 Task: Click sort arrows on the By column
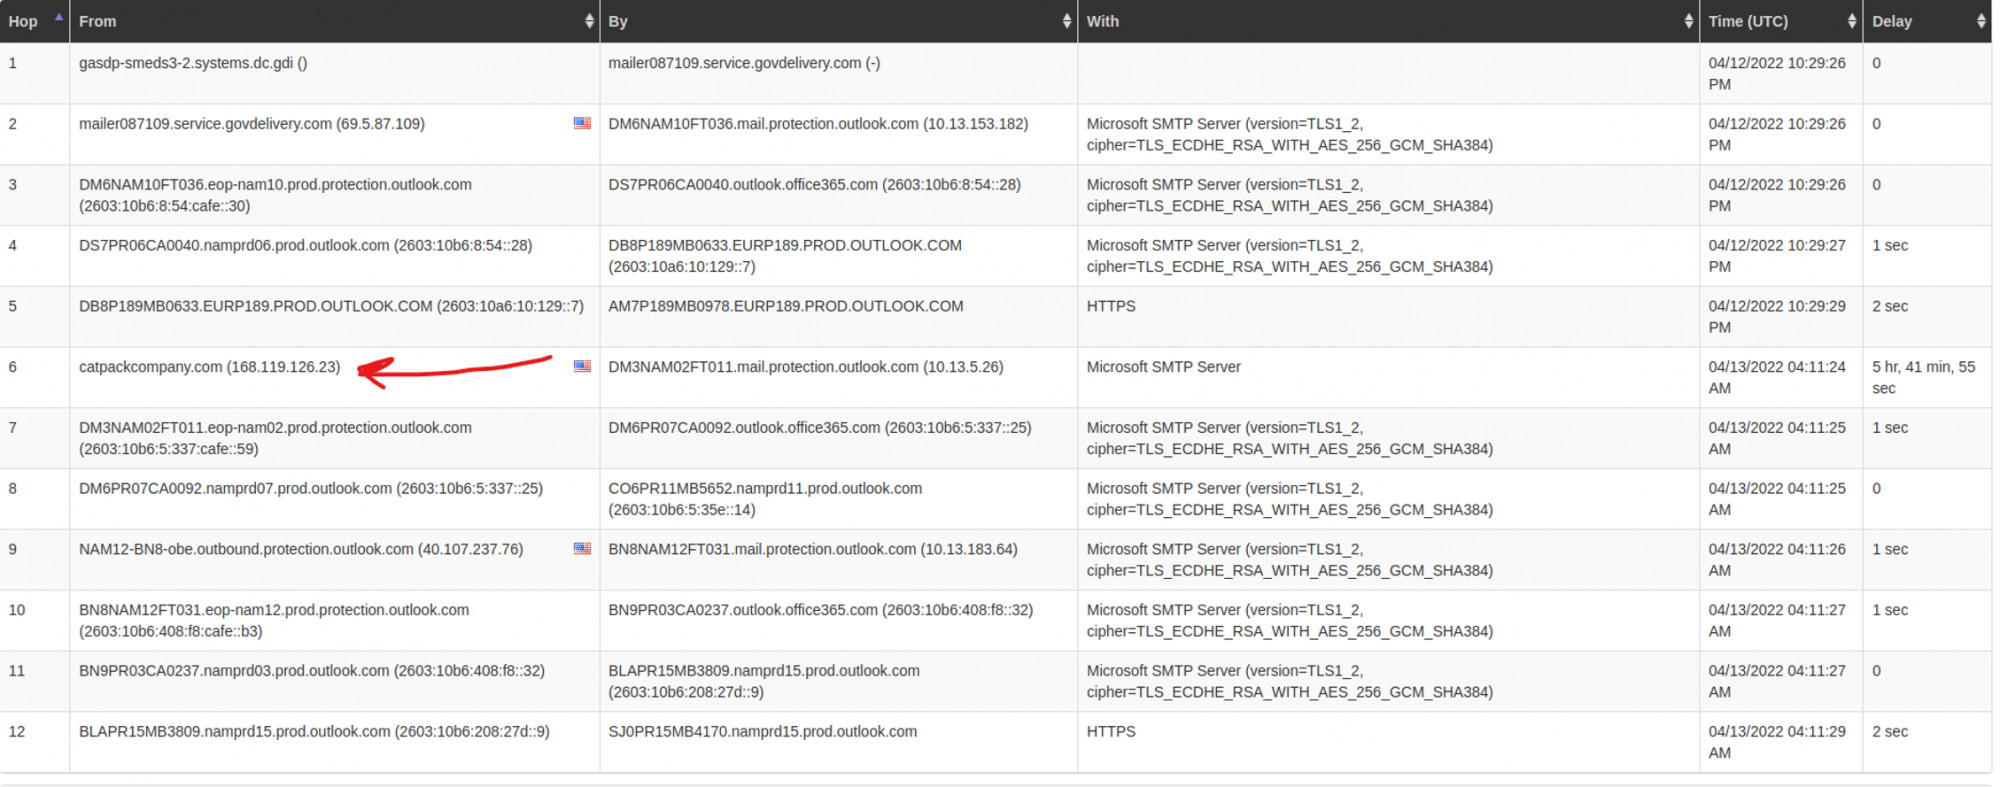tap(1067, 21)
